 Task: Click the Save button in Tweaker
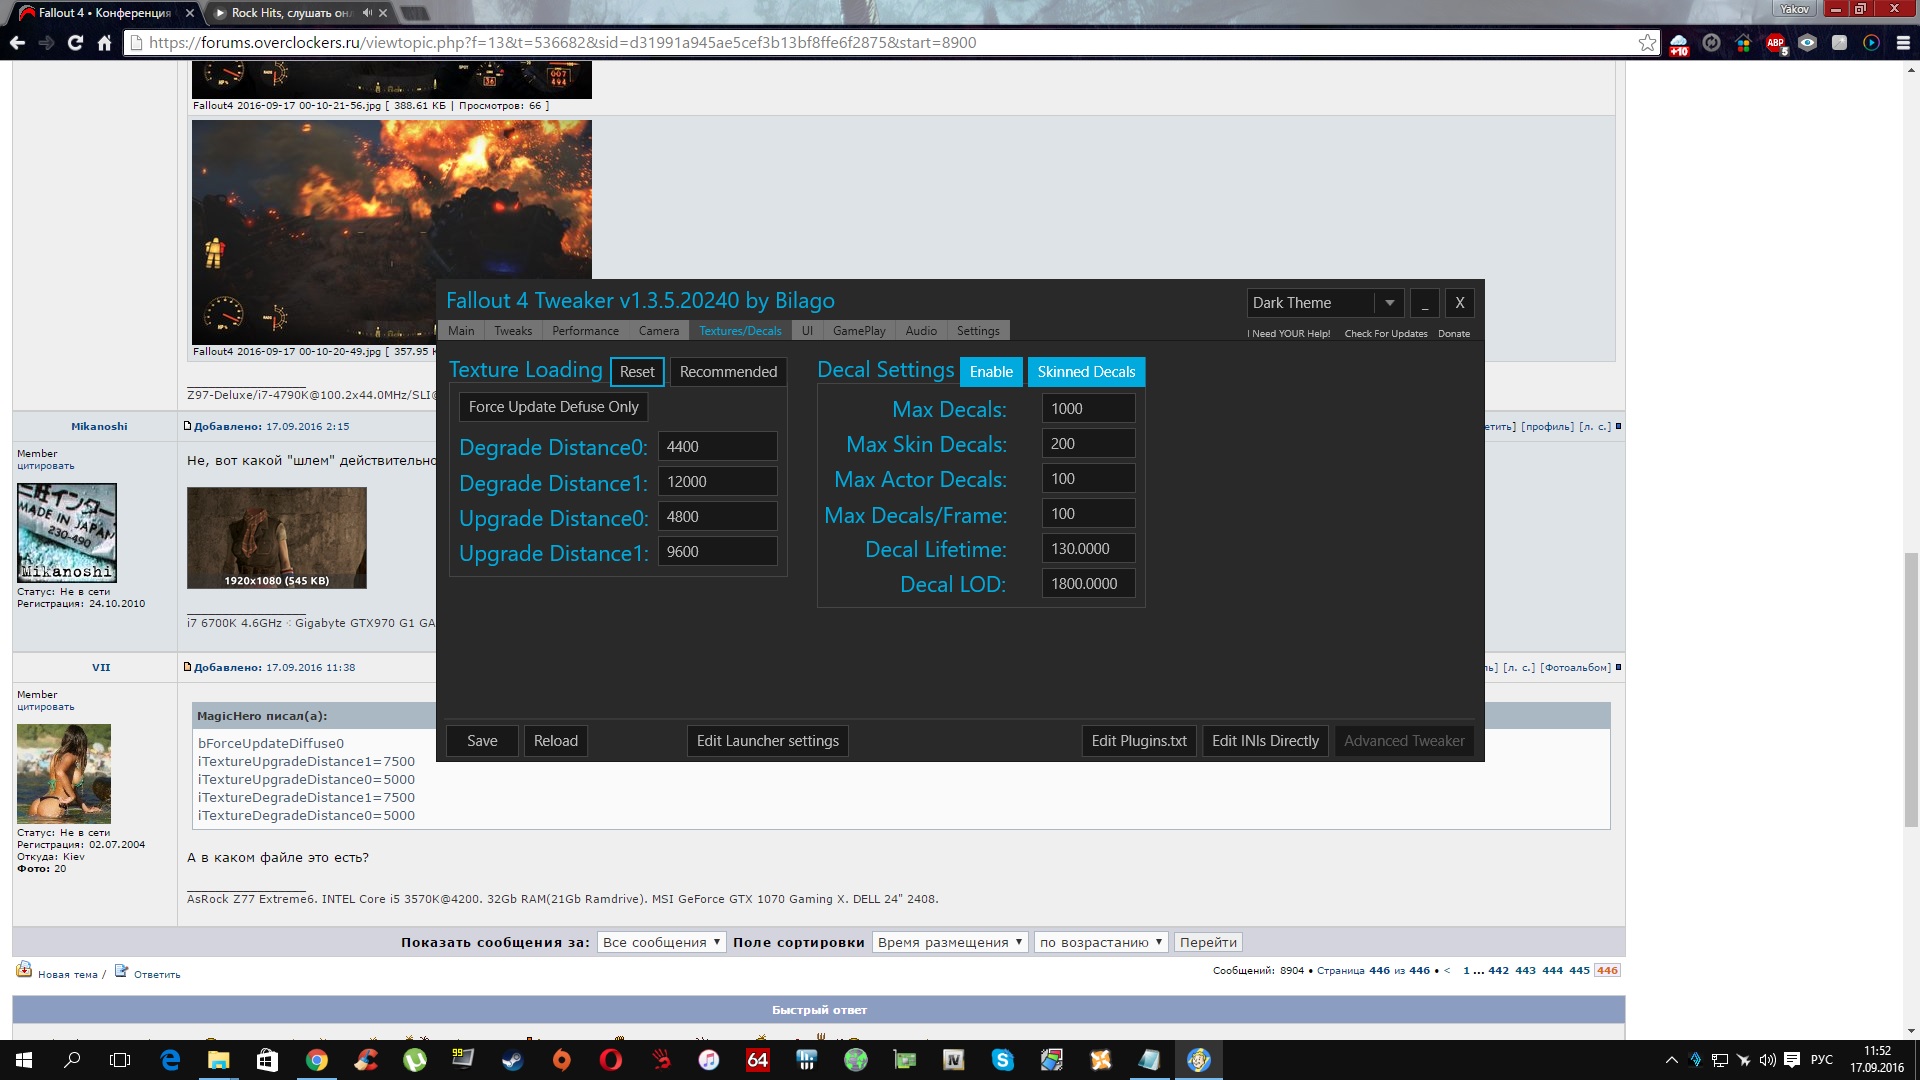[481, 741]
